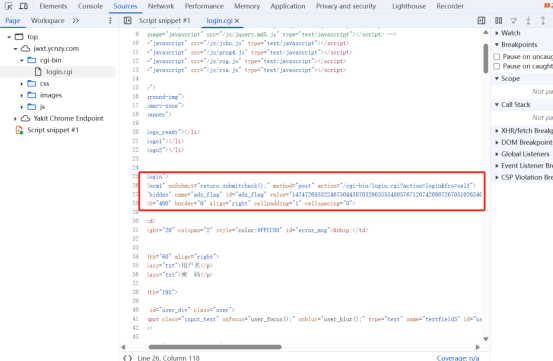553x361 pixels.
Task: Switch to the Application tab
Action: click(288, 6)
